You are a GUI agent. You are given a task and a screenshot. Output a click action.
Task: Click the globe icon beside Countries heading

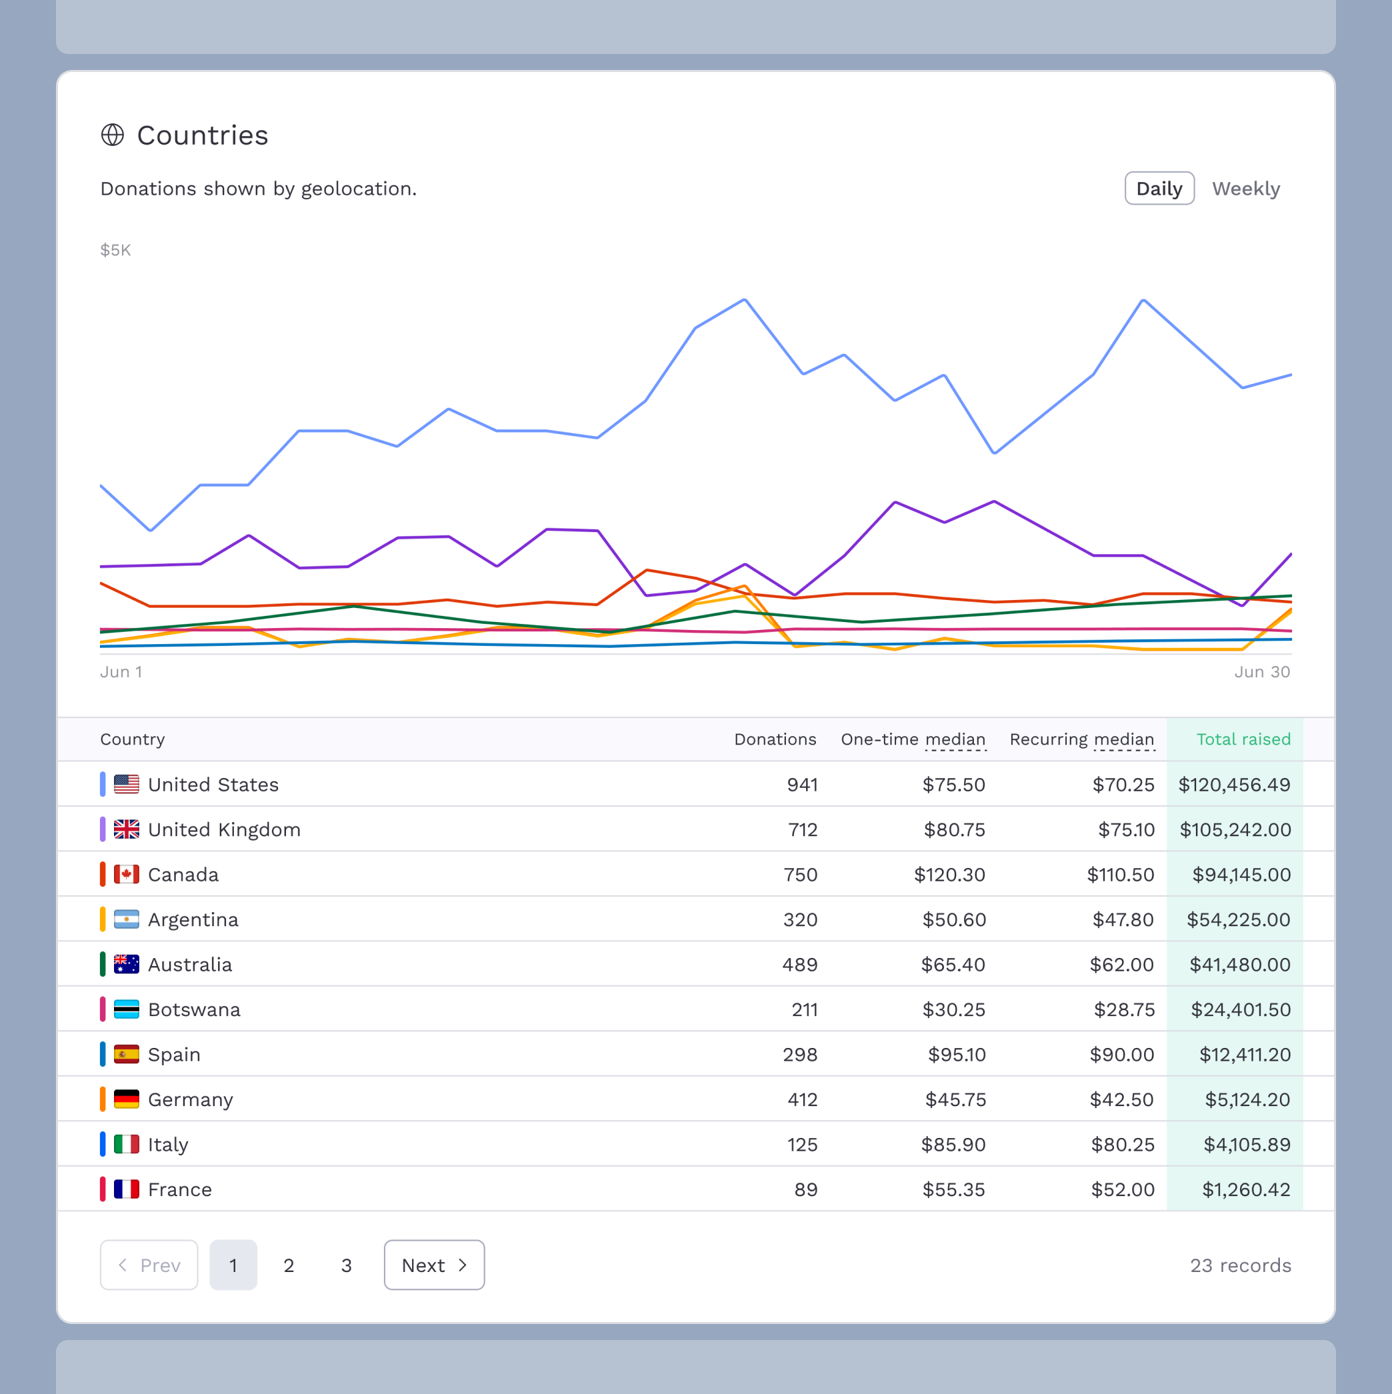click(x=113, y=135)
